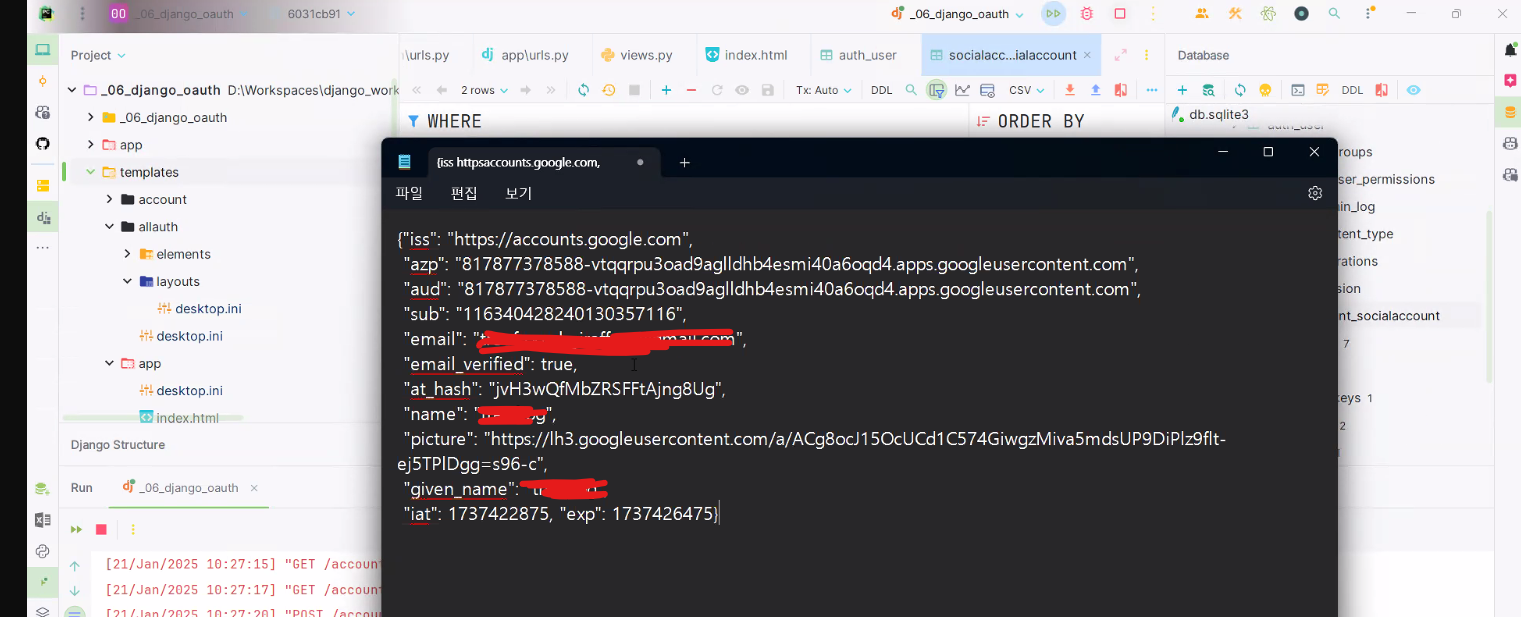
Task: Open the Tx: Auto transaction dropdown
Action: pos(824,90)
